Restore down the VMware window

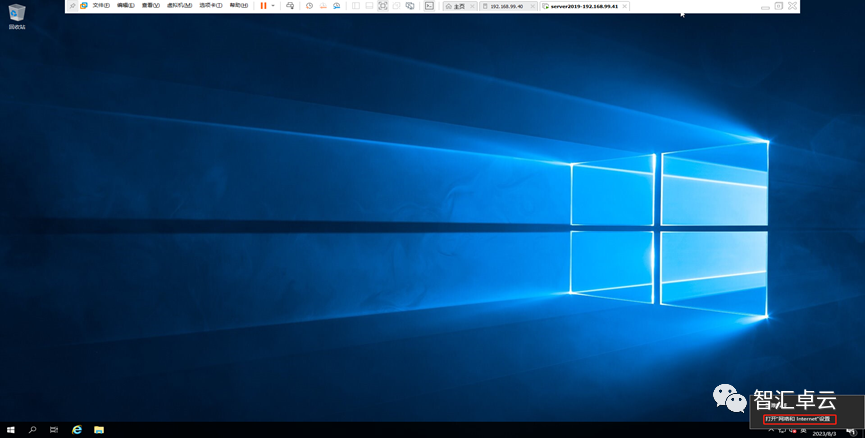click(778, 6)
